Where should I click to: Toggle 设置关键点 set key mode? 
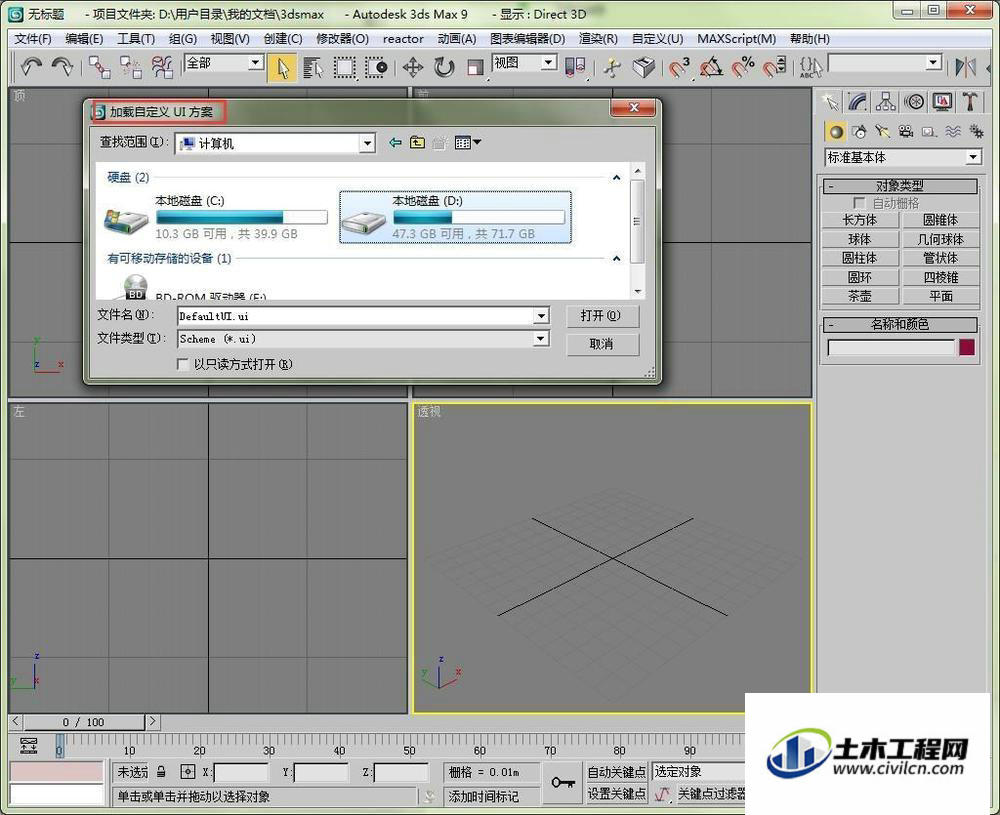coord(616,794)
